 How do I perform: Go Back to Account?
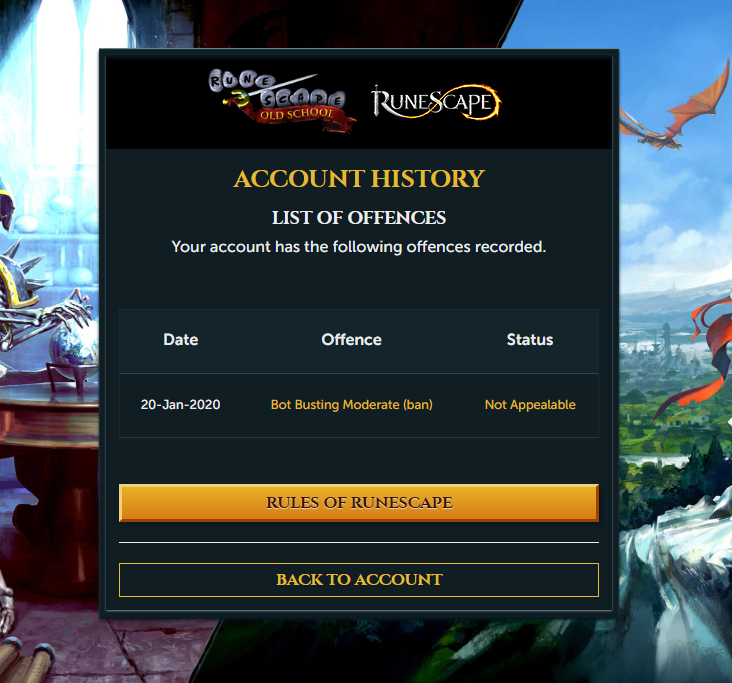click(359, 580)
